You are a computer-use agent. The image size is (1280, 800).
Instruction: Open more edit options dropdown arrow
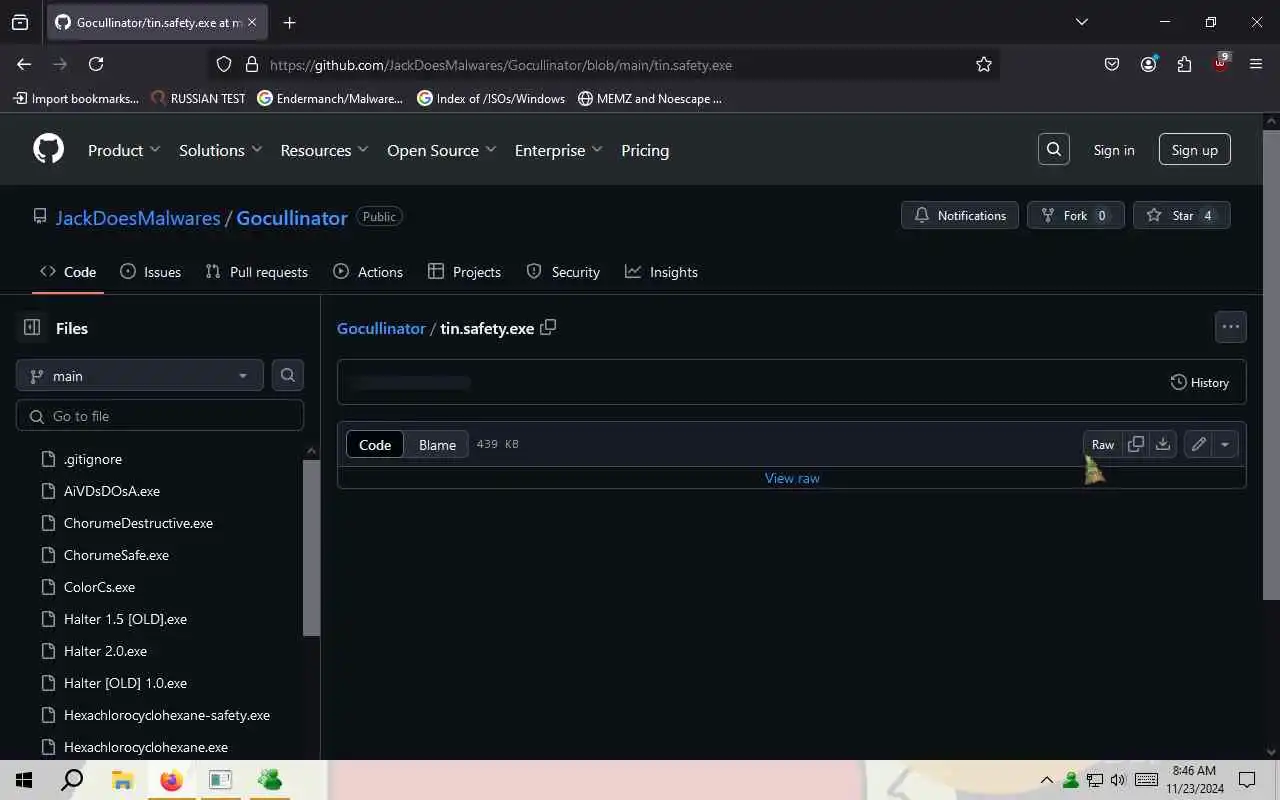click(1225, 445)
